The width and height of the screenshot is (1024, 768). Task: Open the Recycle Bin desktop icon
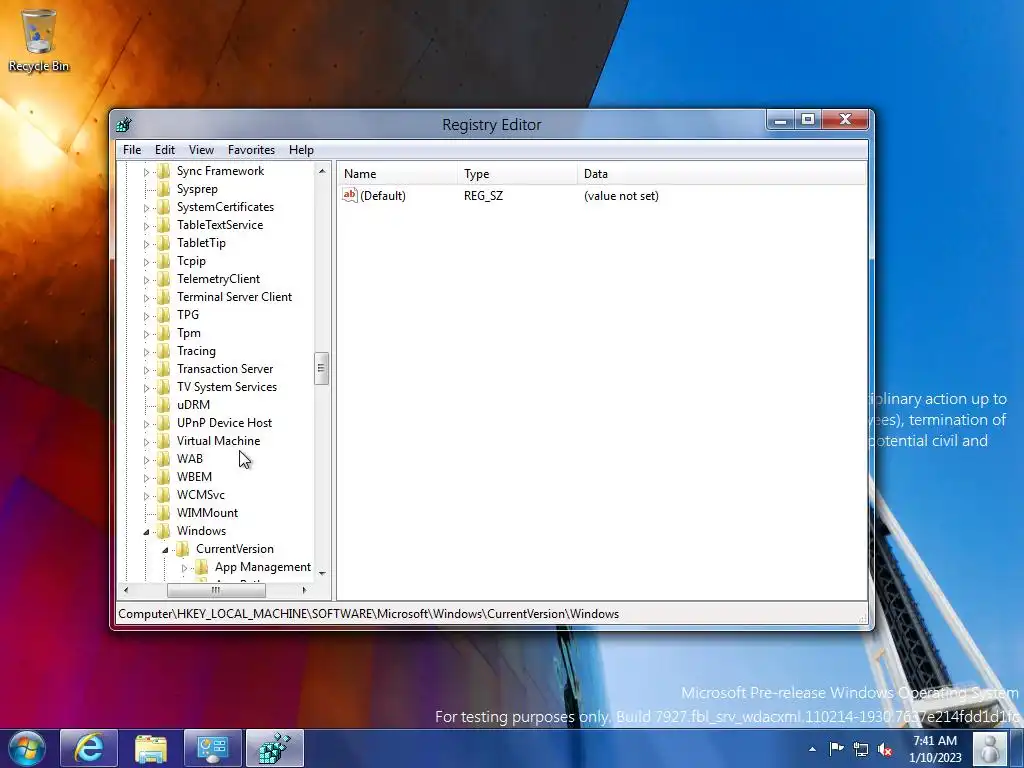[39, 40]
